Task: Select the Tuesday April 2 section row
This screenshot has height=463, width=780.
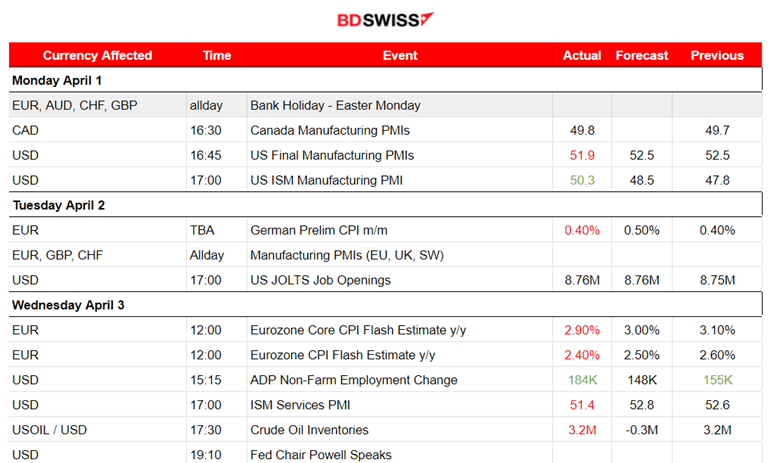Action: pos(58,205)
